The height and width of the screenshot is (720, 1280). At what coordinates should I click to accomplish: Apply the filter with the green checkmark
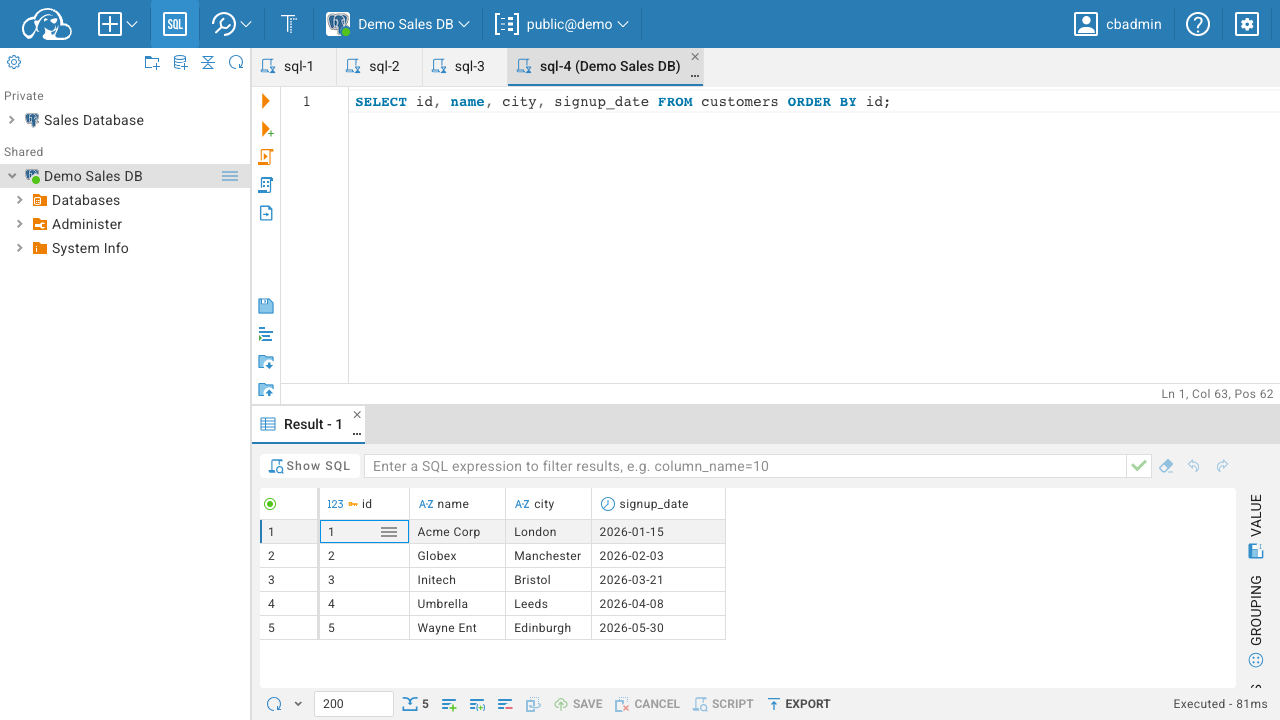pyautogui.click(x=1138, y=466)
